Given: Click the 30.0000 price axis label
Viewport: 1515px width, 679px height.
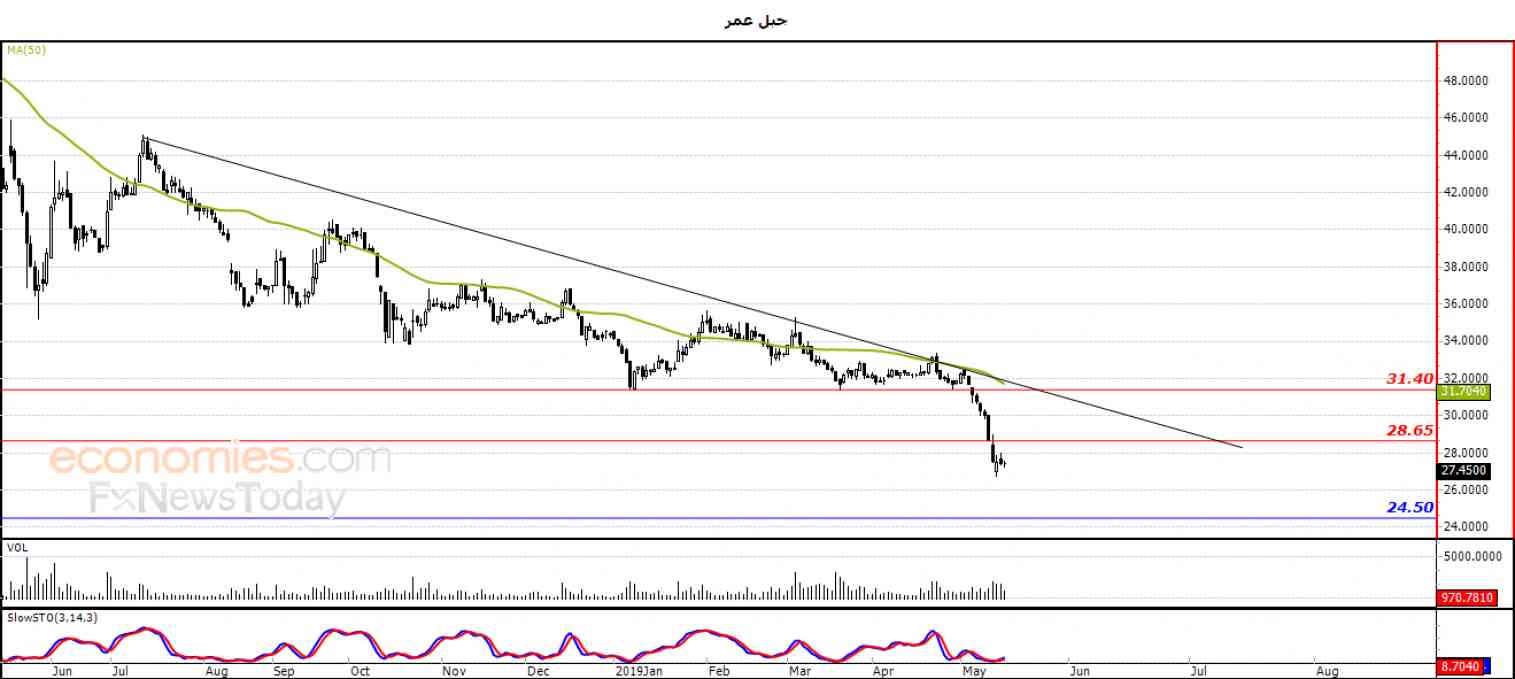Looking at the screenshot, I should click(x=1467, y=415).
